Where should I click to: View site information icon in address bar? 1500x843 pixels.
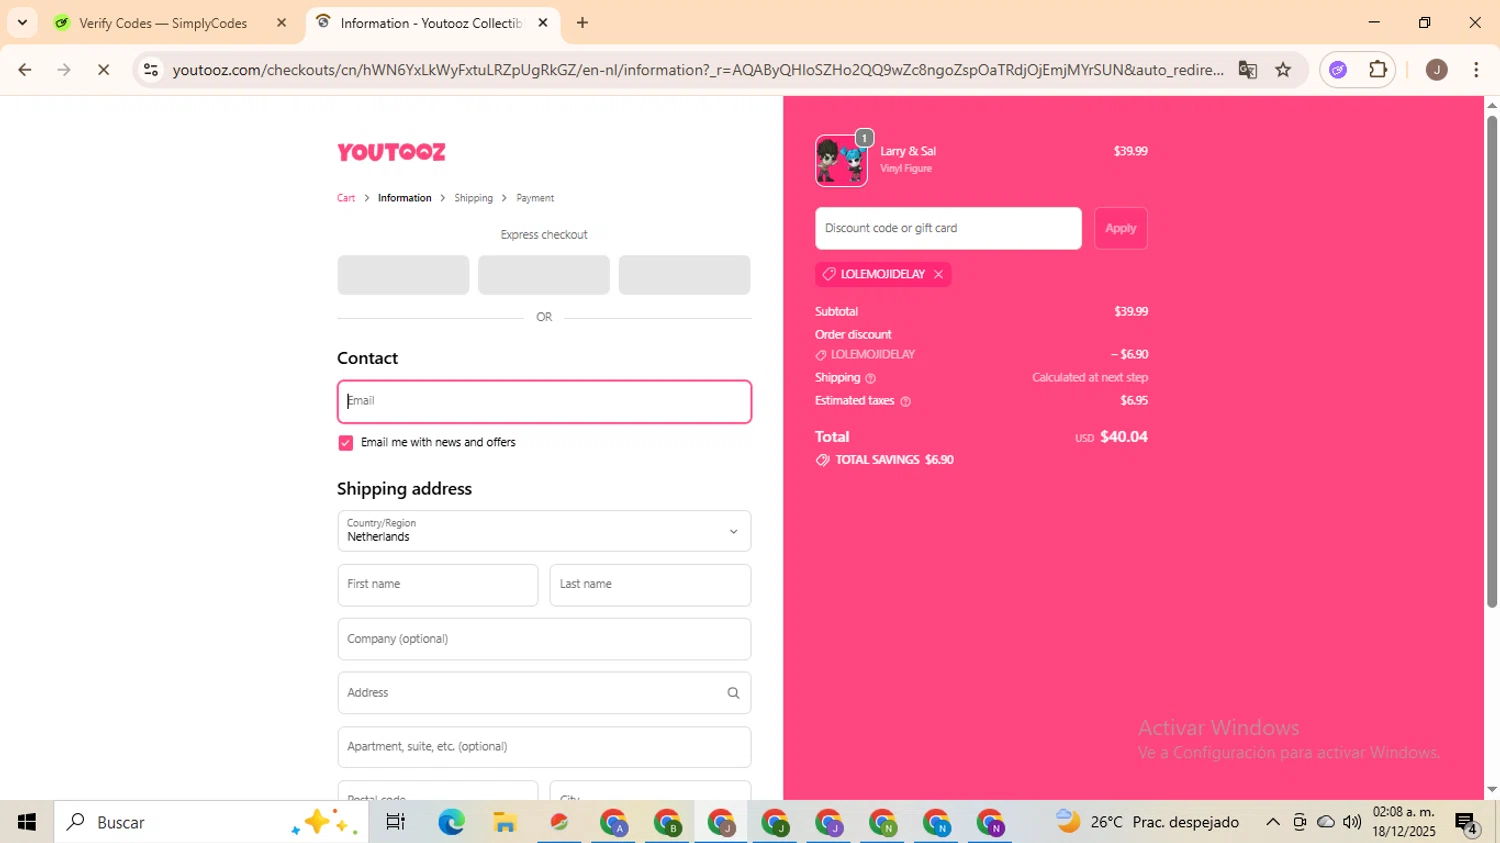tap(151, 70)
